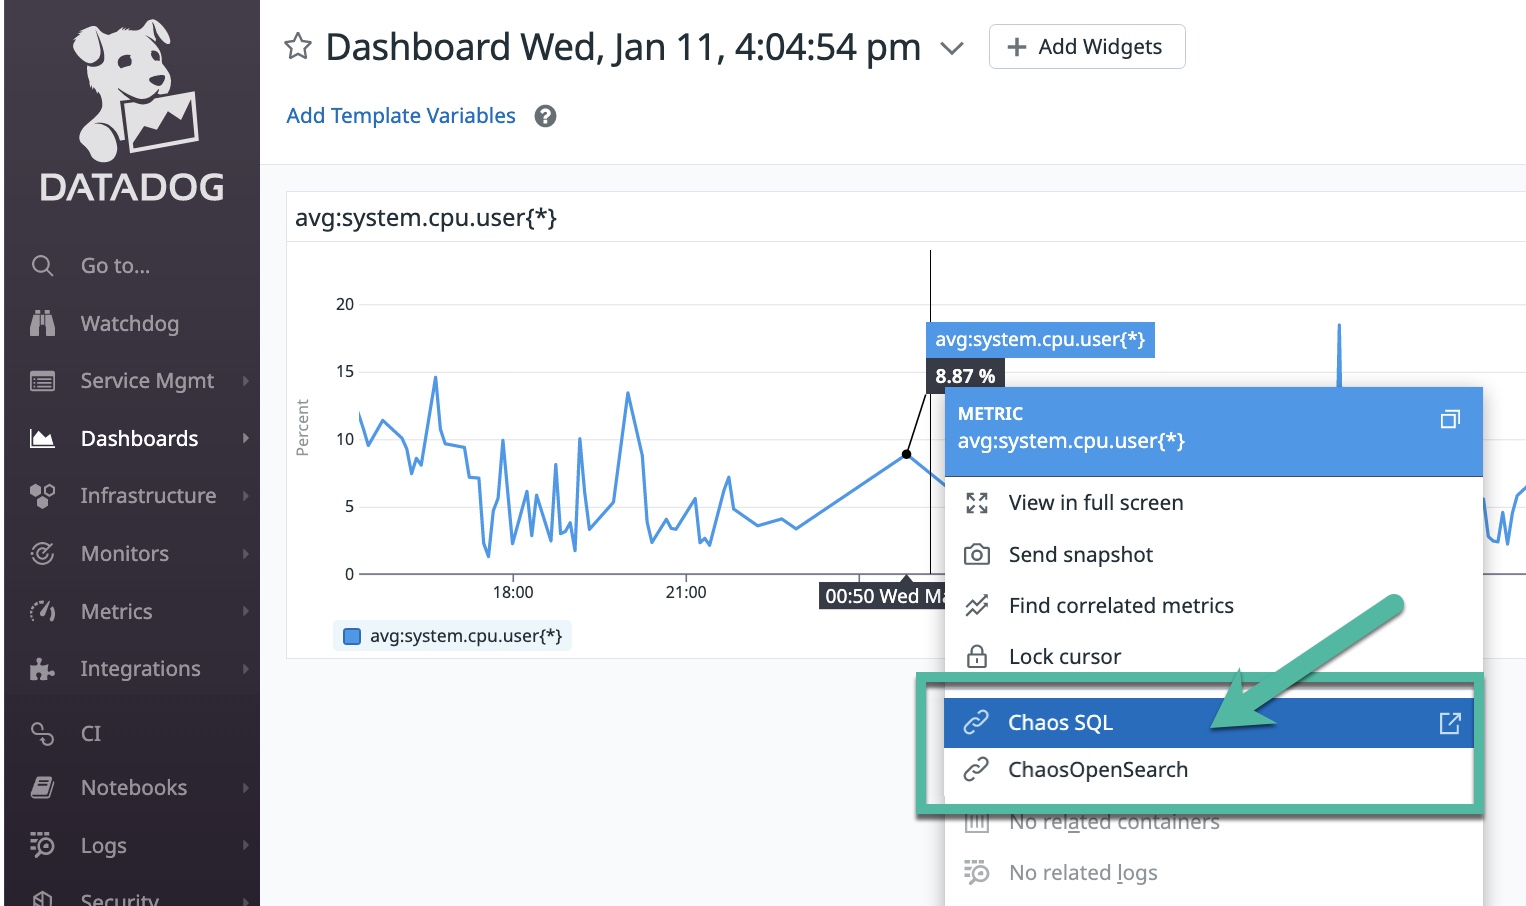Screen dimensions: 1526x906
Task: Click the Datadog logo
Action: click(x=133, y=111)
